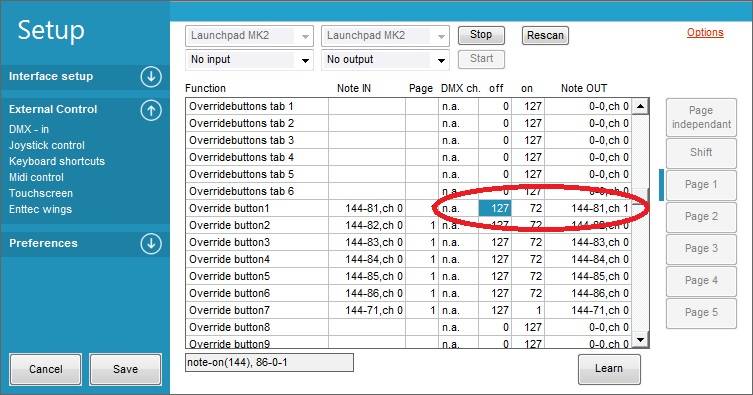This screenshot has height=395, width=753.
Task: Click the Preferences section header
Action: (85, 243)
